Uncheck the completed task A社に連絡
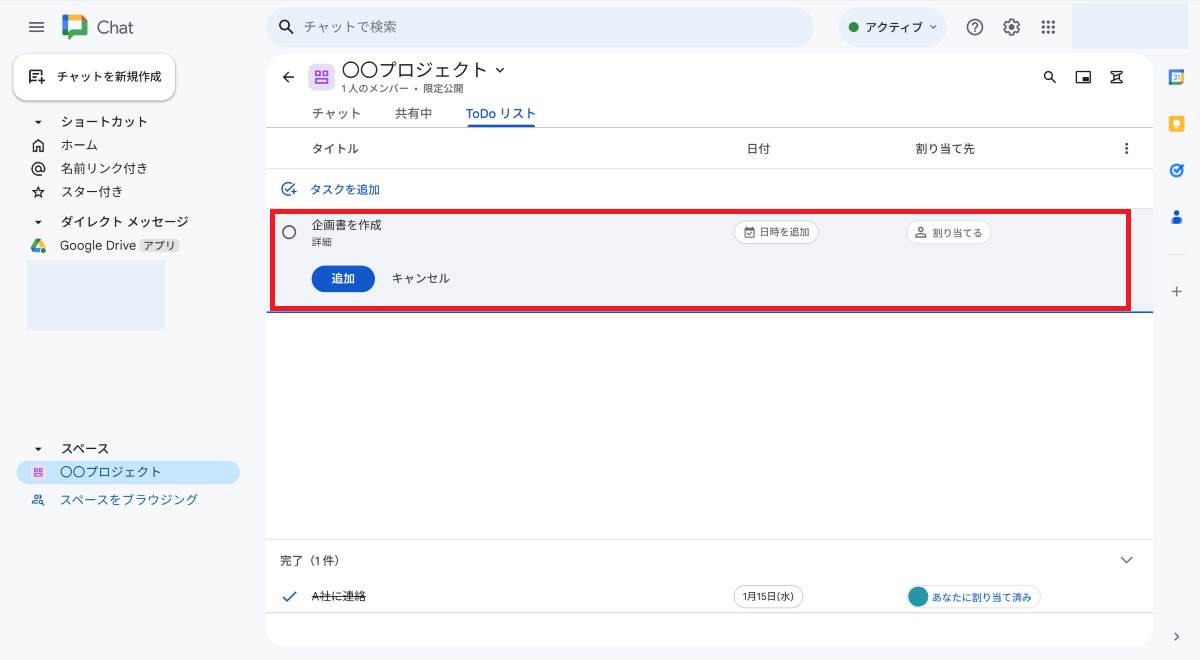This screenshot has height=660, width=1200. [x=290, y=596]
